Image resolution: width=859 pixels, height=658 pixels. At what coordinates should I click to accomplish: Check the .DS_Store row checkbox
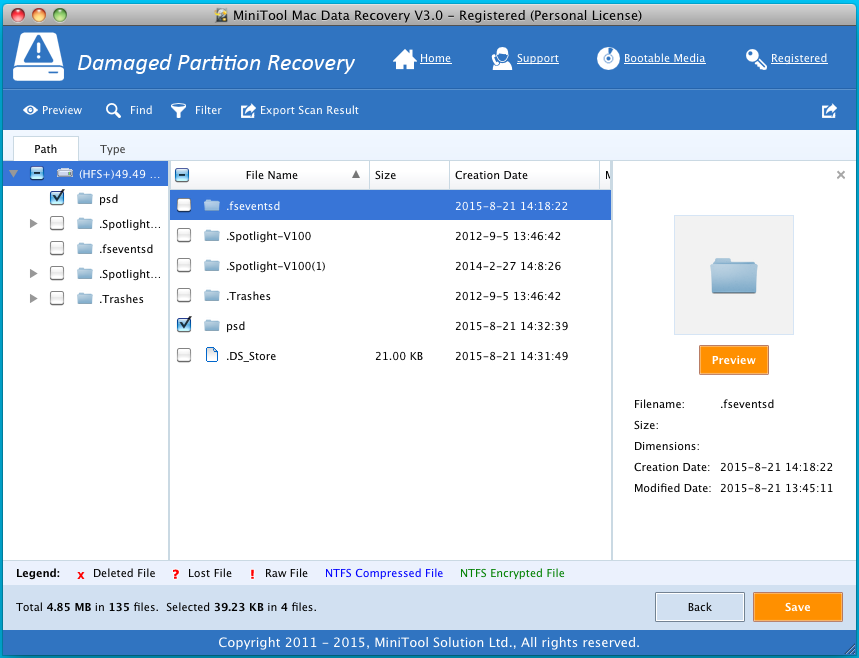tap(184, 356)
